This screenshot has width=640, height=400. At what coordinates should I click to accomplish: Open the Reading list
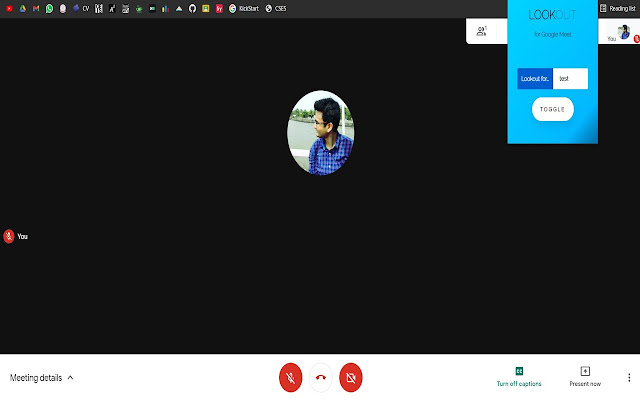point(618,9)
